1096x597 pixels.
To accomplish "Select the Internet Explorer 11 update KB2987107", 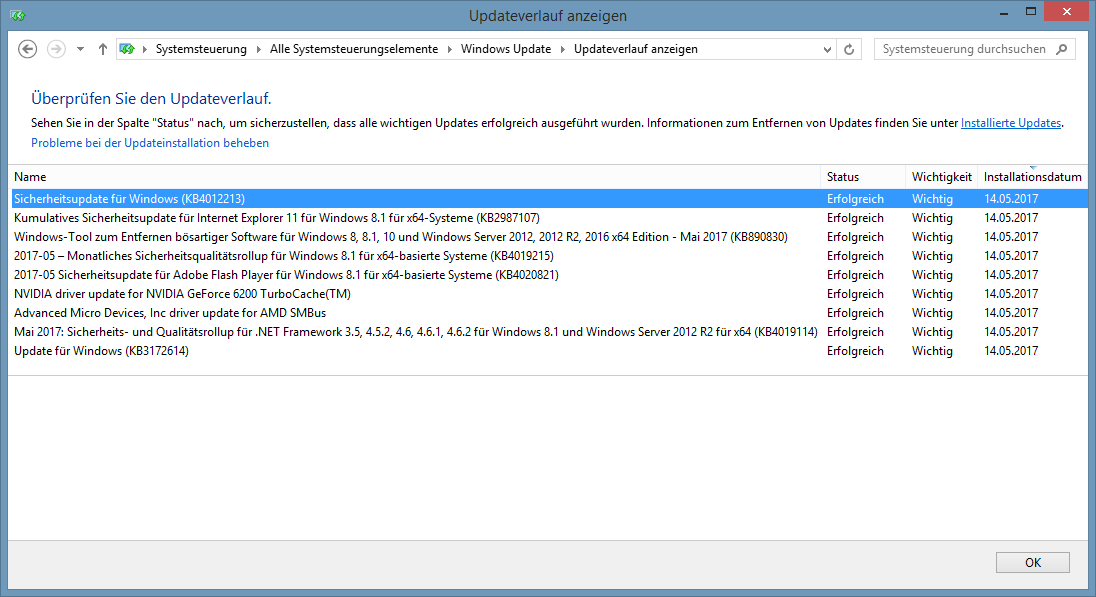I will 549,218.
